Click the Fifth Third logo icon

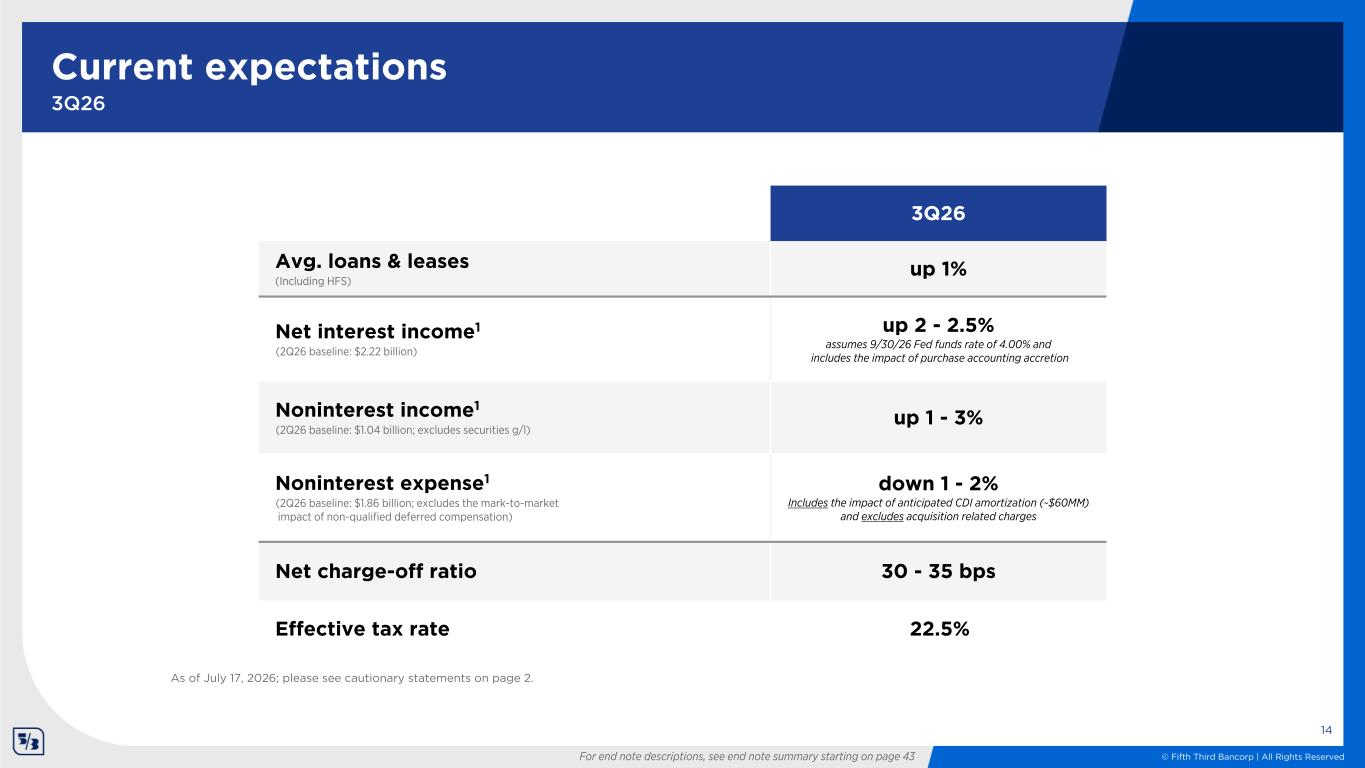pyautogui.click(x=27, y=742)
